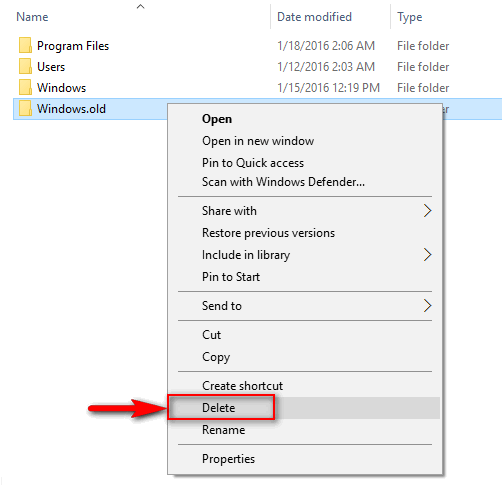
Task: Click the Windows.old folder icon
Action: tap(25, 108)
